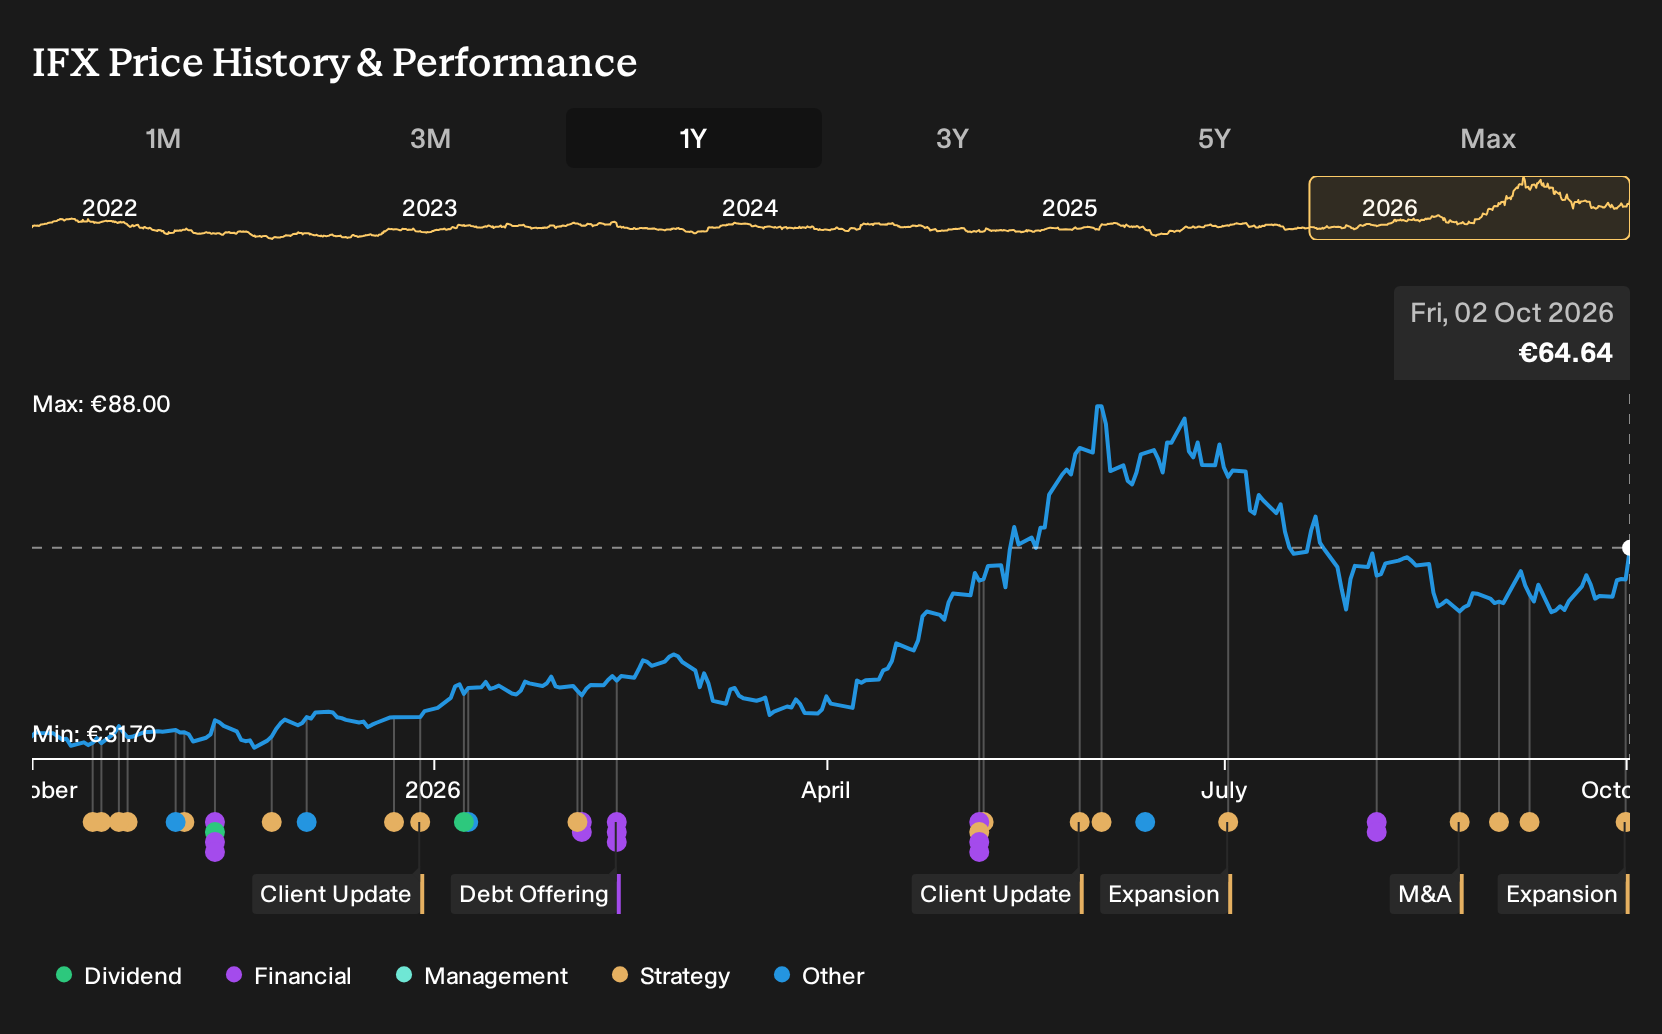1662x1034 pixels.
Task: Click Strategy dot linked to first Client Update
Action: [x=420, y=822]
